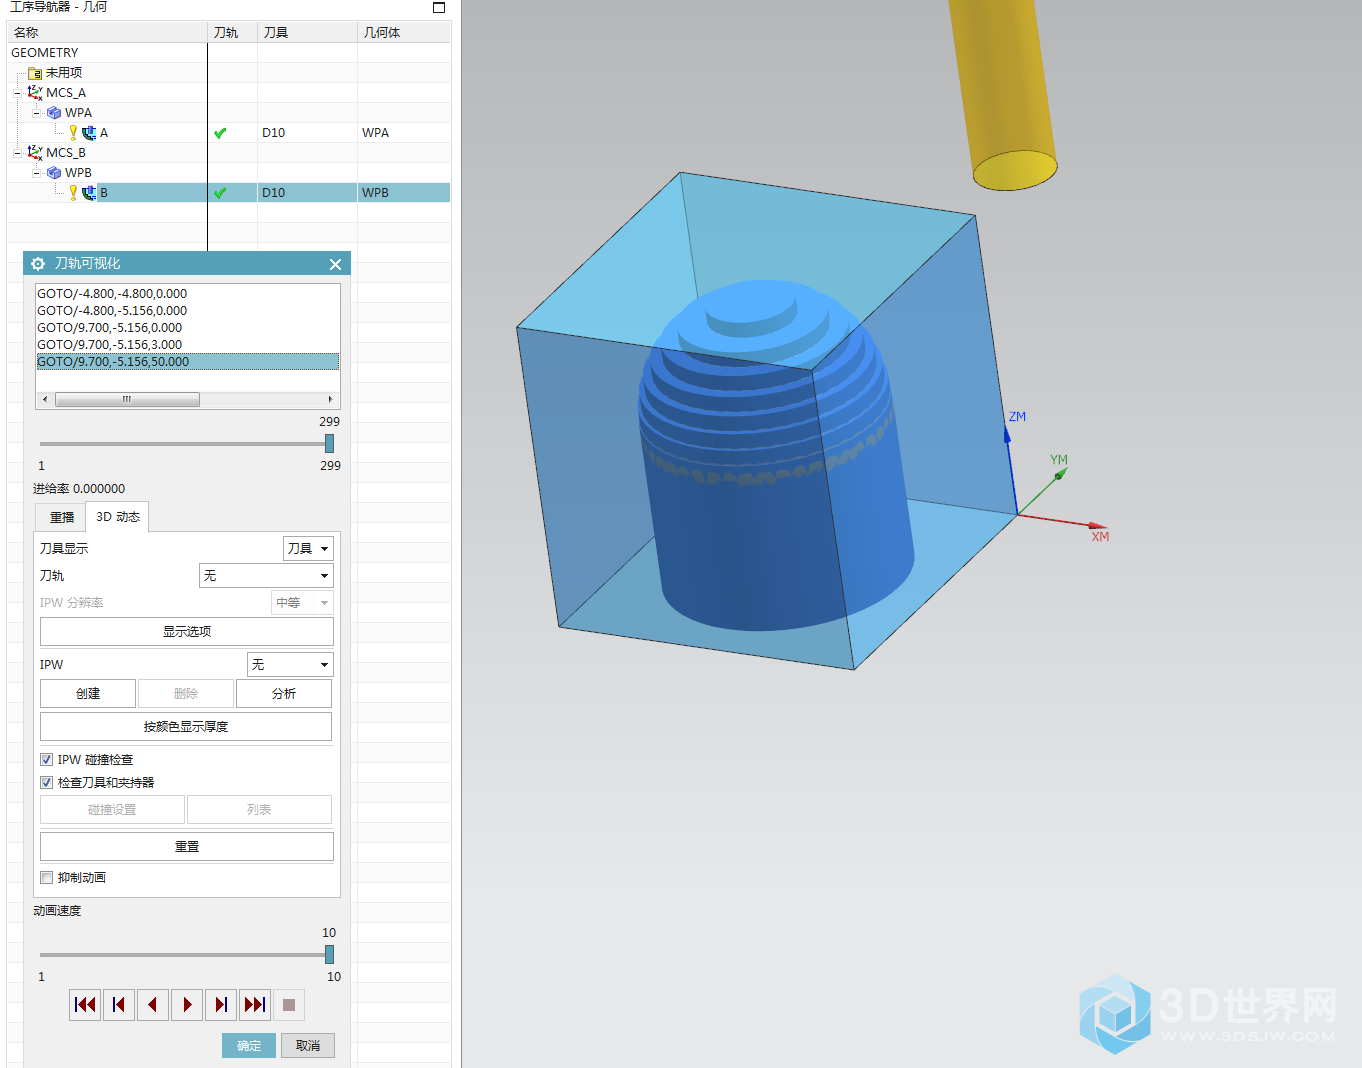Toggle IPW 碰撞检查 checkbox
This screenshot has width=1362, height=1068.
(x=46, y=760)
